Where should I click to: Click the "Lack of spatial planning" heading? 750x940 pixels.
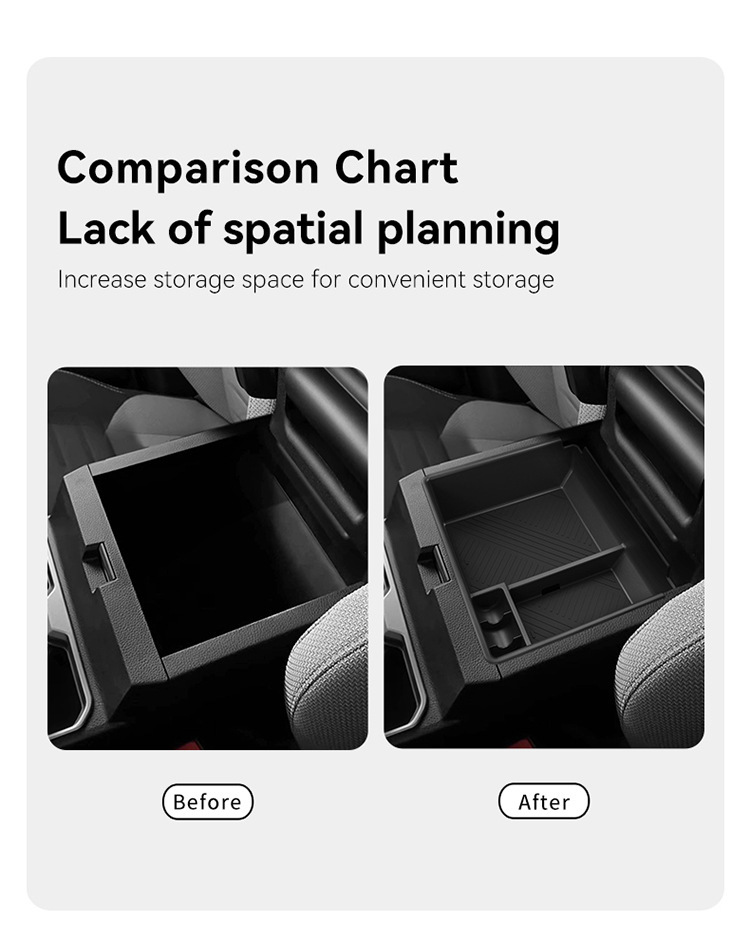308,228
